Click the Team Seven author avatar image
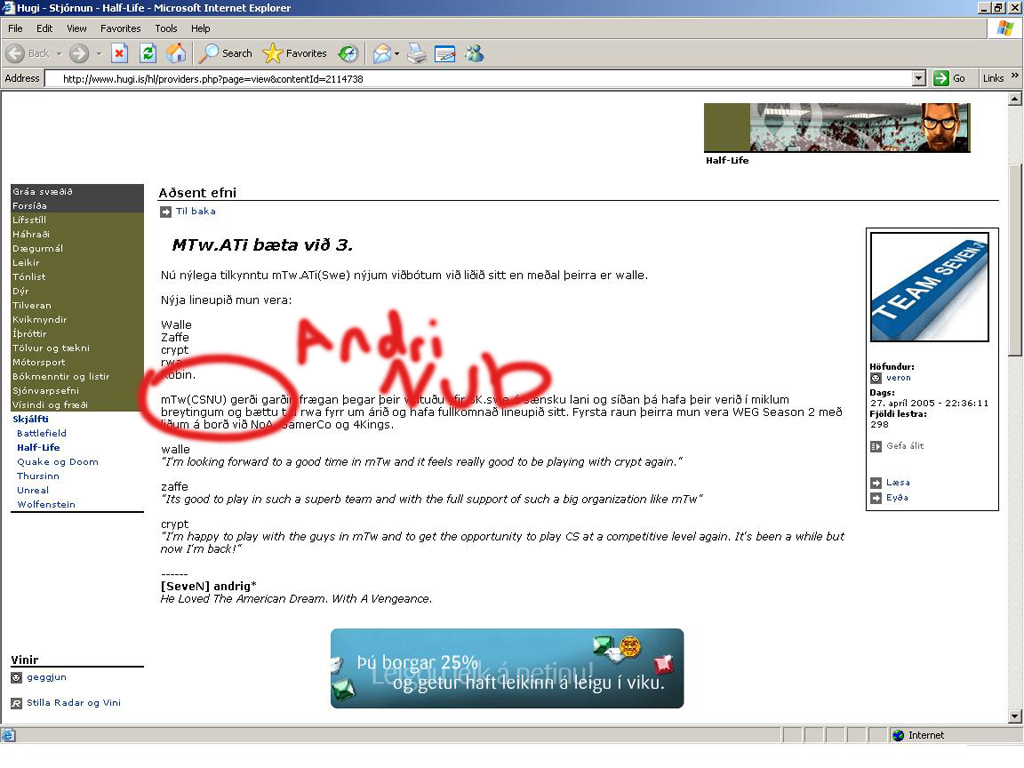The image size is (1024, 768). pos(929,287)
